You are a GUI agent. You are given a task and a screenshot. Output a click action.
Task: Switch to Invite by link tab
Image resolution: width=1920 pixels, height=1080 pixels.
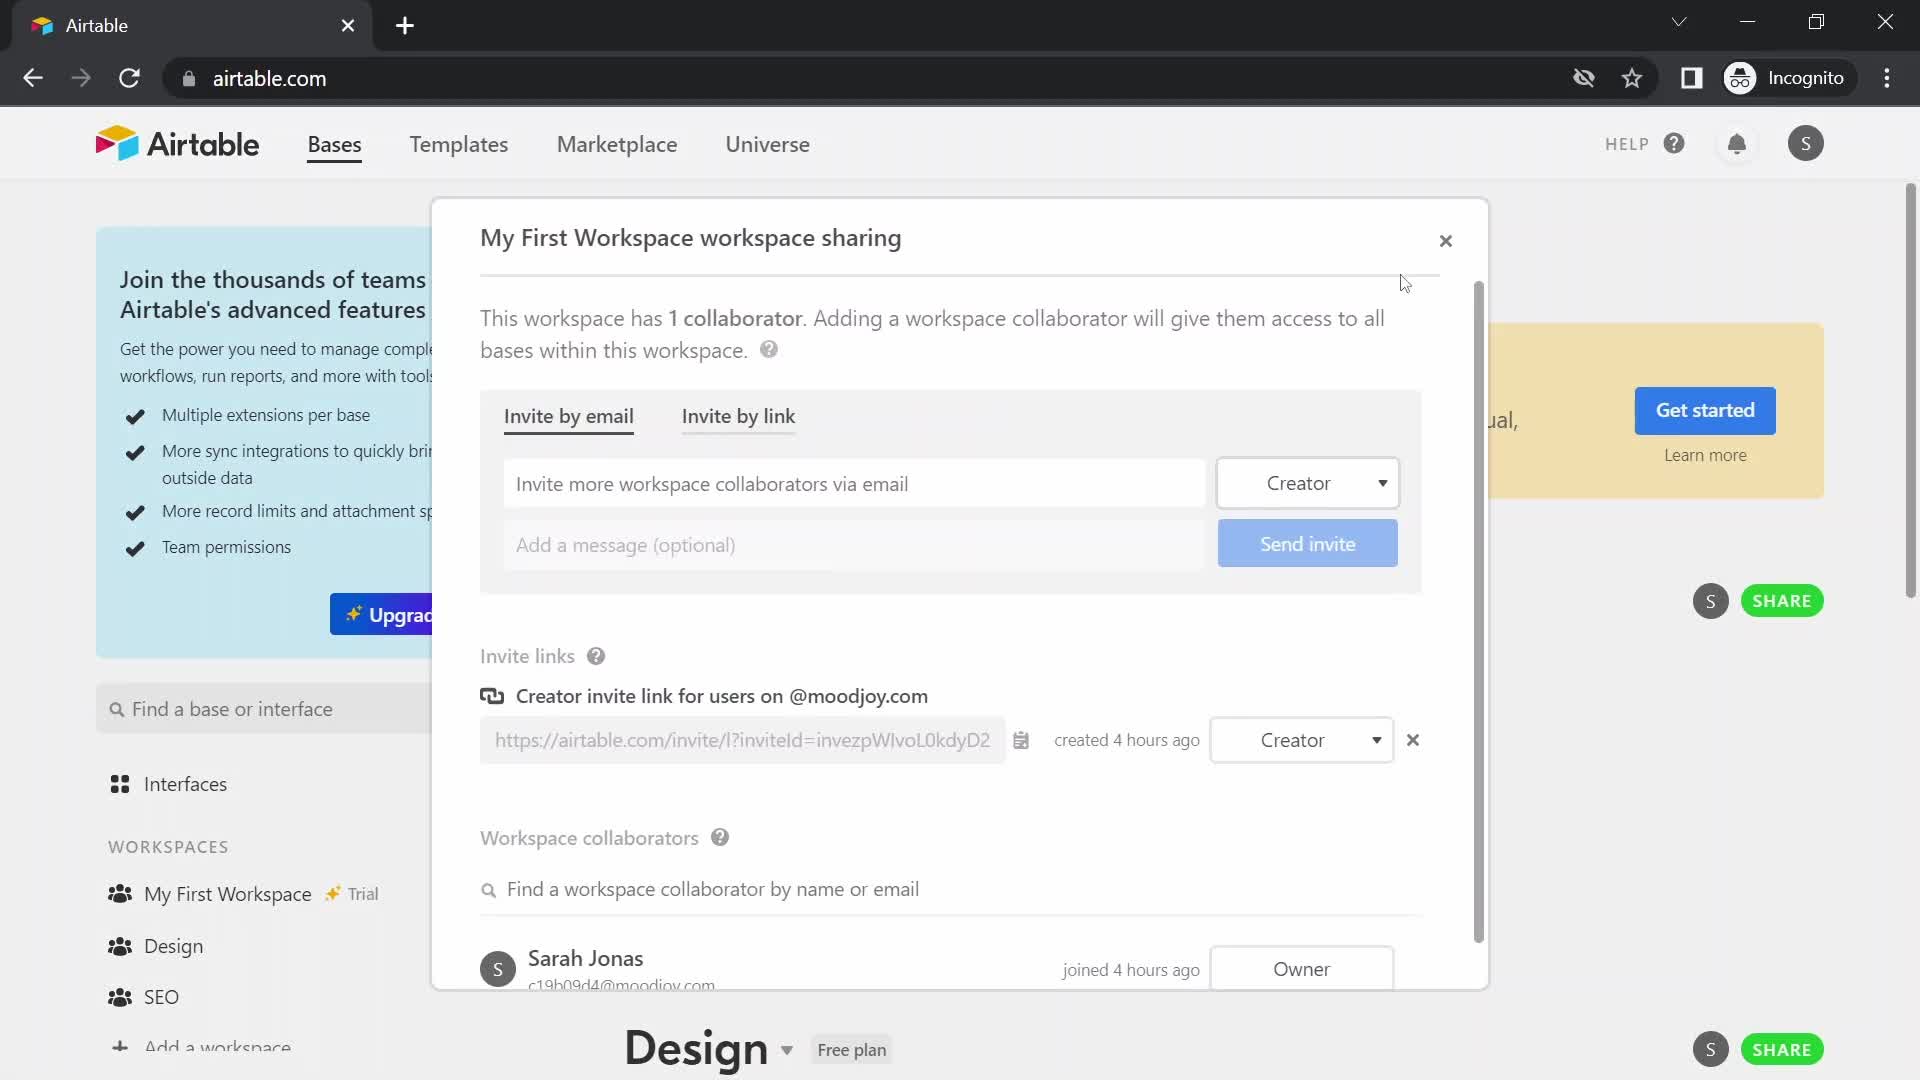coord(738,415)
